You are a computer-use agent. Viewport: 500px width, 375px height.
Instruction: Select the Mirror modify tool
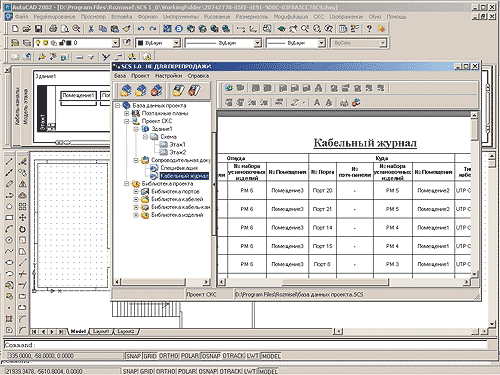pos(22,184)
